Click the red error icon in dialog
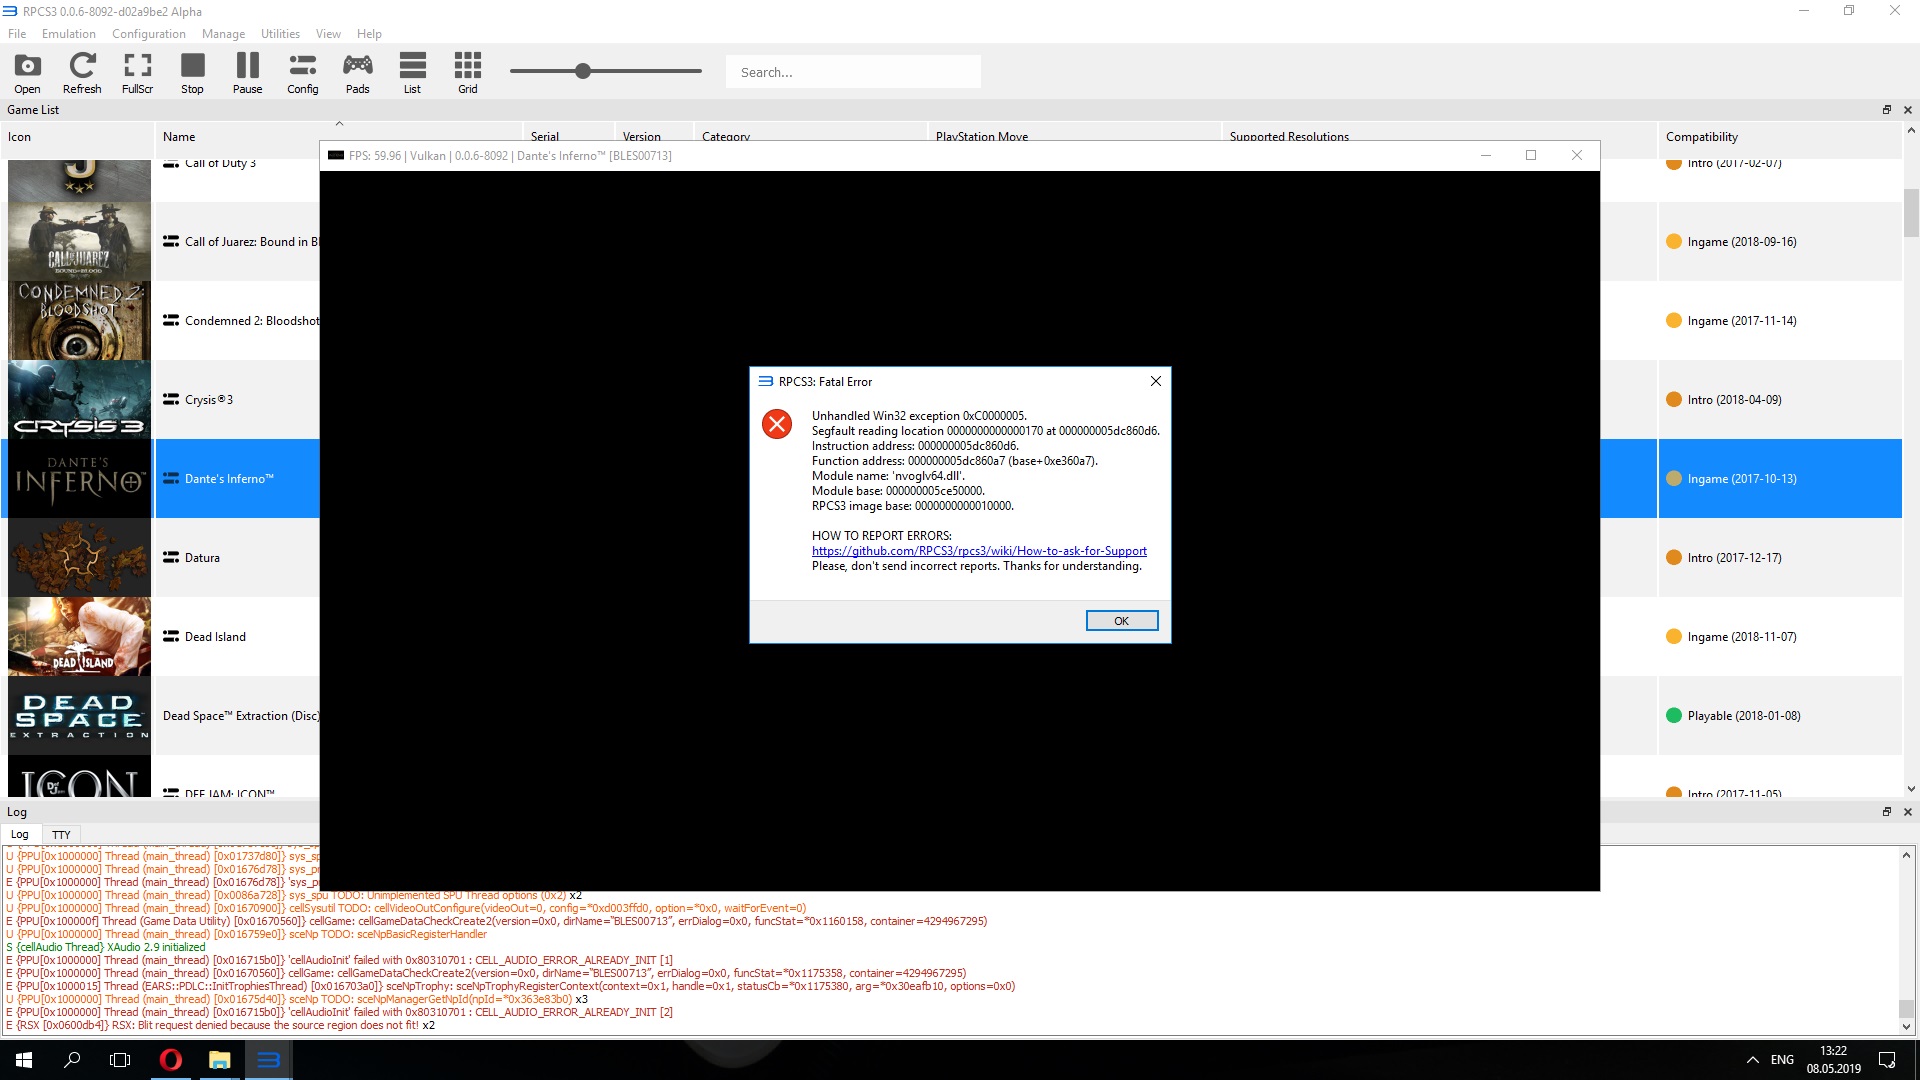The width and height of the screenshot is (1920, 1080). pos(777,424)
